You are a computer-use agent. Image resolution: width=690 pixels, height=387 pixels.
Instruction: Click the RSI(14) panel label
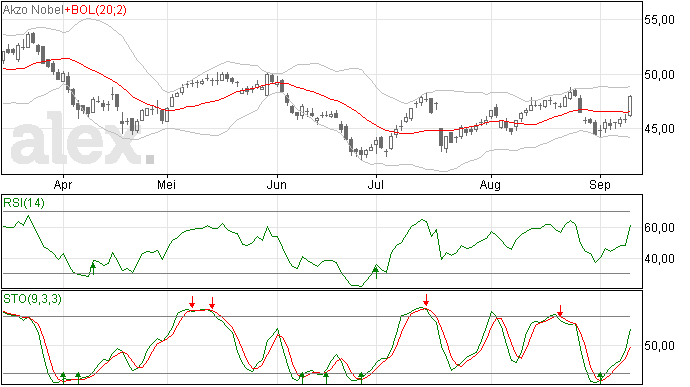point(24,203)
